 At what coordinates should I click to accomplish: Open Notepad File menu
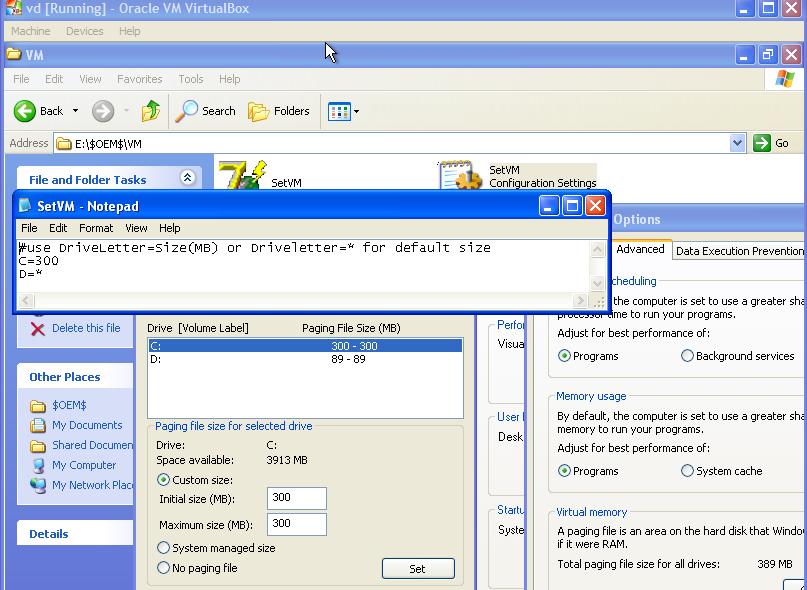coord(29,228)
